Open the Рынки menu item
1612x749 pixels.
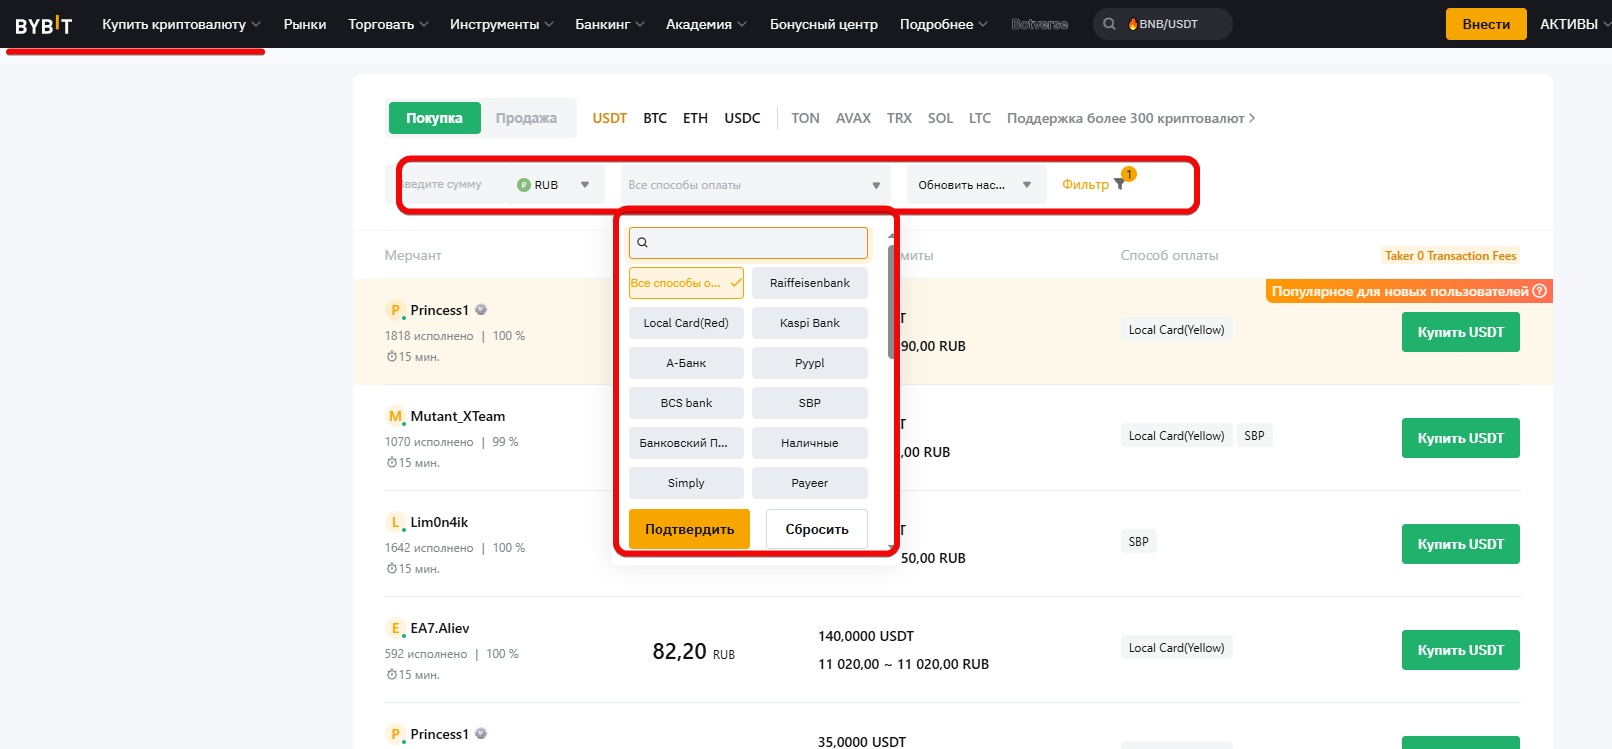coord(305,24)
